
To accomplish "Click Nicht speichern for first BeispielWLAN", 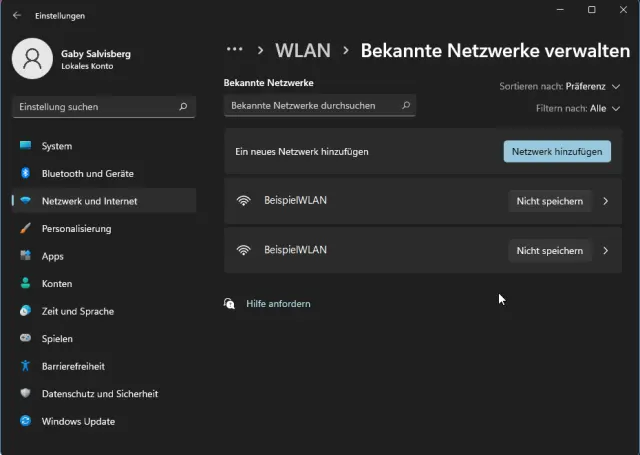I will [550, 201].
